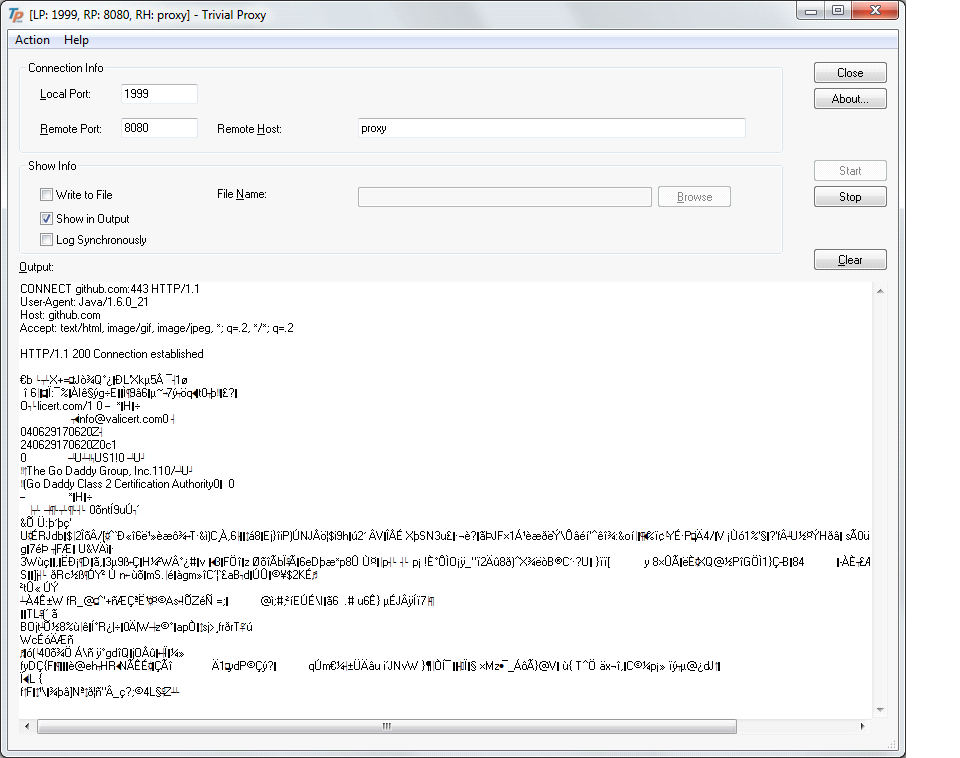Click 'Go Daddy Class 2 Certification Authority' text
This screenshot has width=960, height=758.
[122, 484]
